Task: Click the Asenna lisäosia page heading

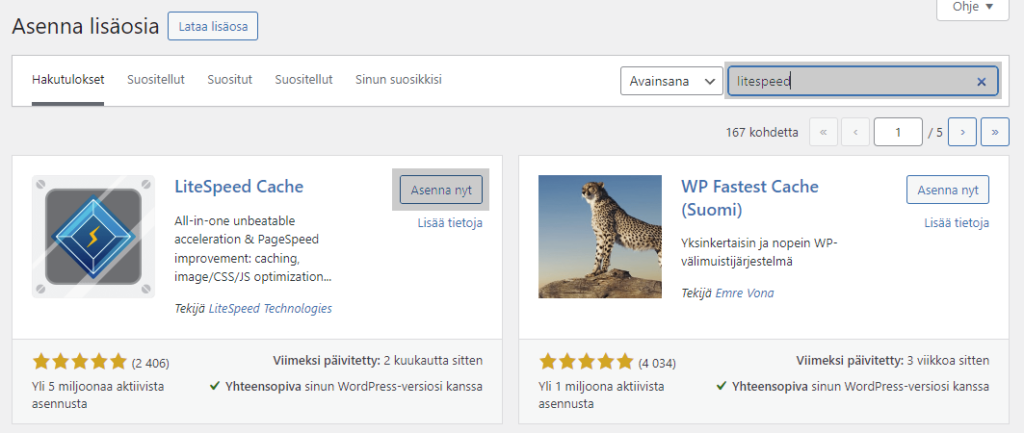Action: point(86,27)
